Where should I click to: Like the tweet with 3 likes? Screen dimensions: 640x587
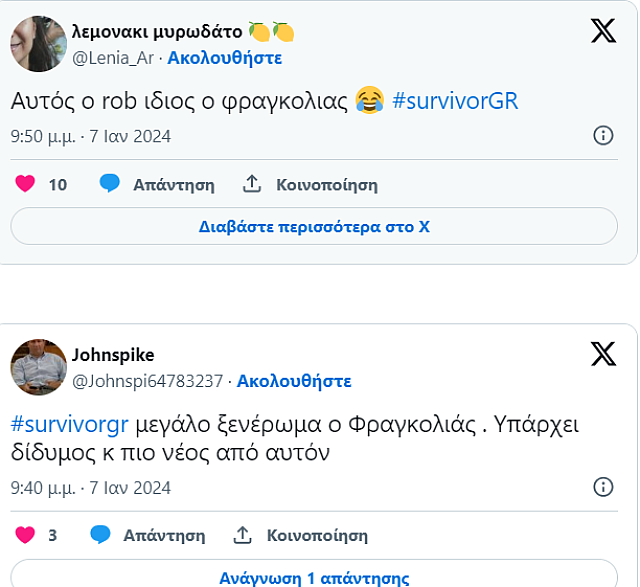(x=26, y=535)
